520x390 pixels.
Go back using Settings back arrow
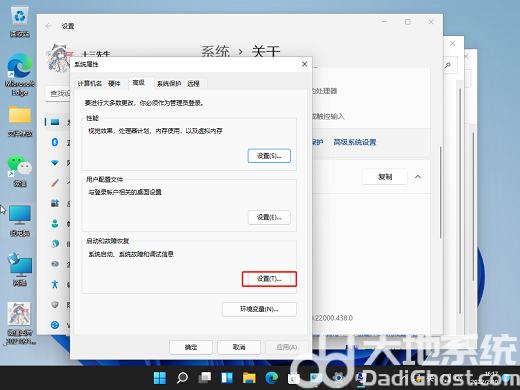pos(49,26)
